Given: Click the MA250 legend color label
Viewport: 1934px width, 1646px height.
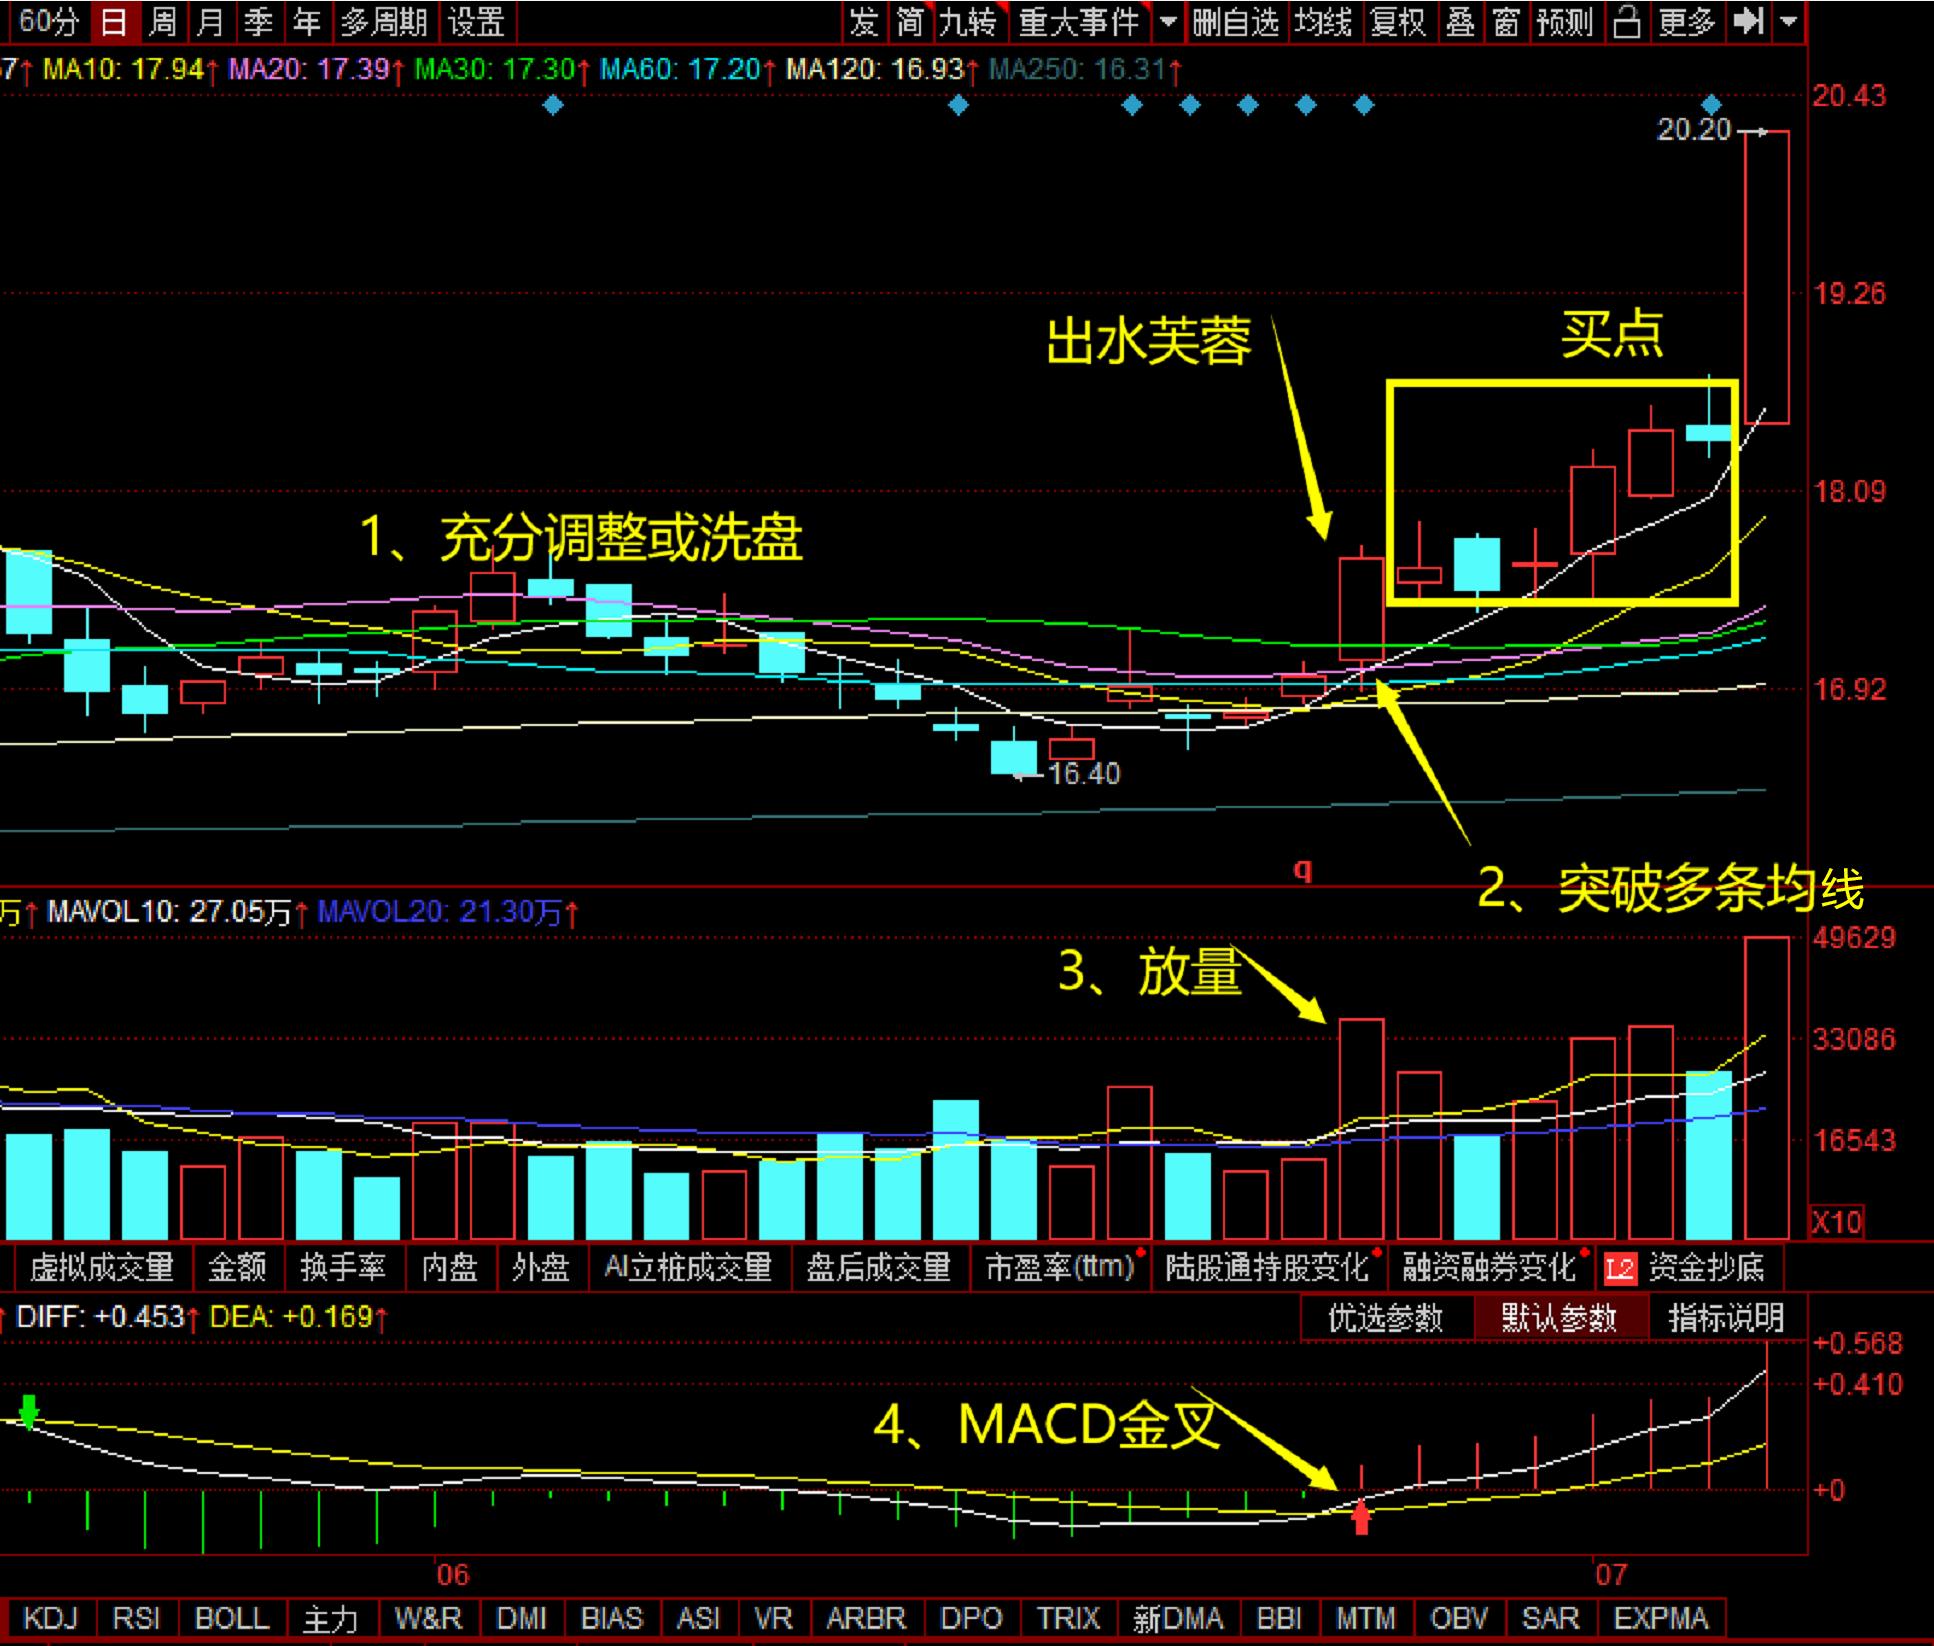Looking at the screenshot, I should point(1077,70).
